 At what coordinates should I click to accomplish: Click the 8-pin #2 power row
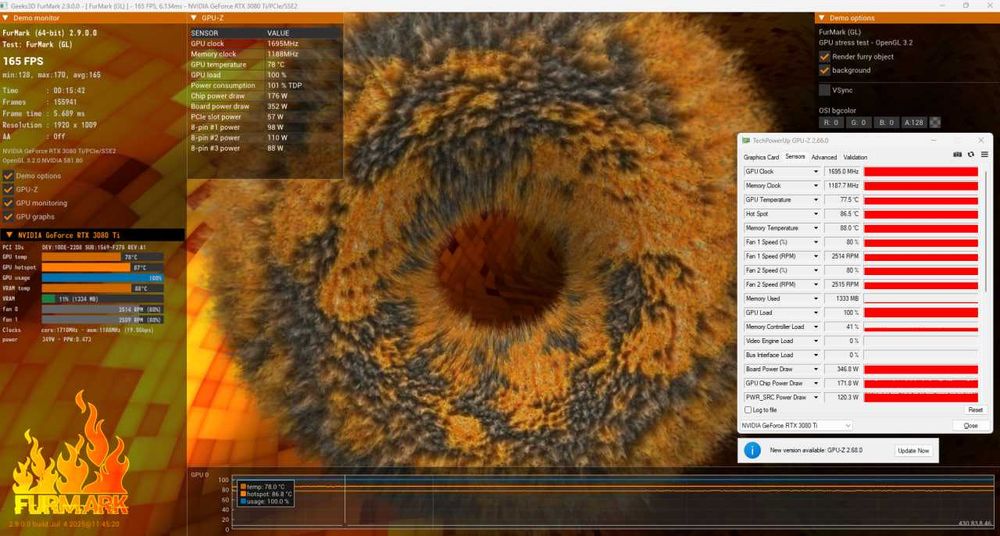(x=265, y=138)
